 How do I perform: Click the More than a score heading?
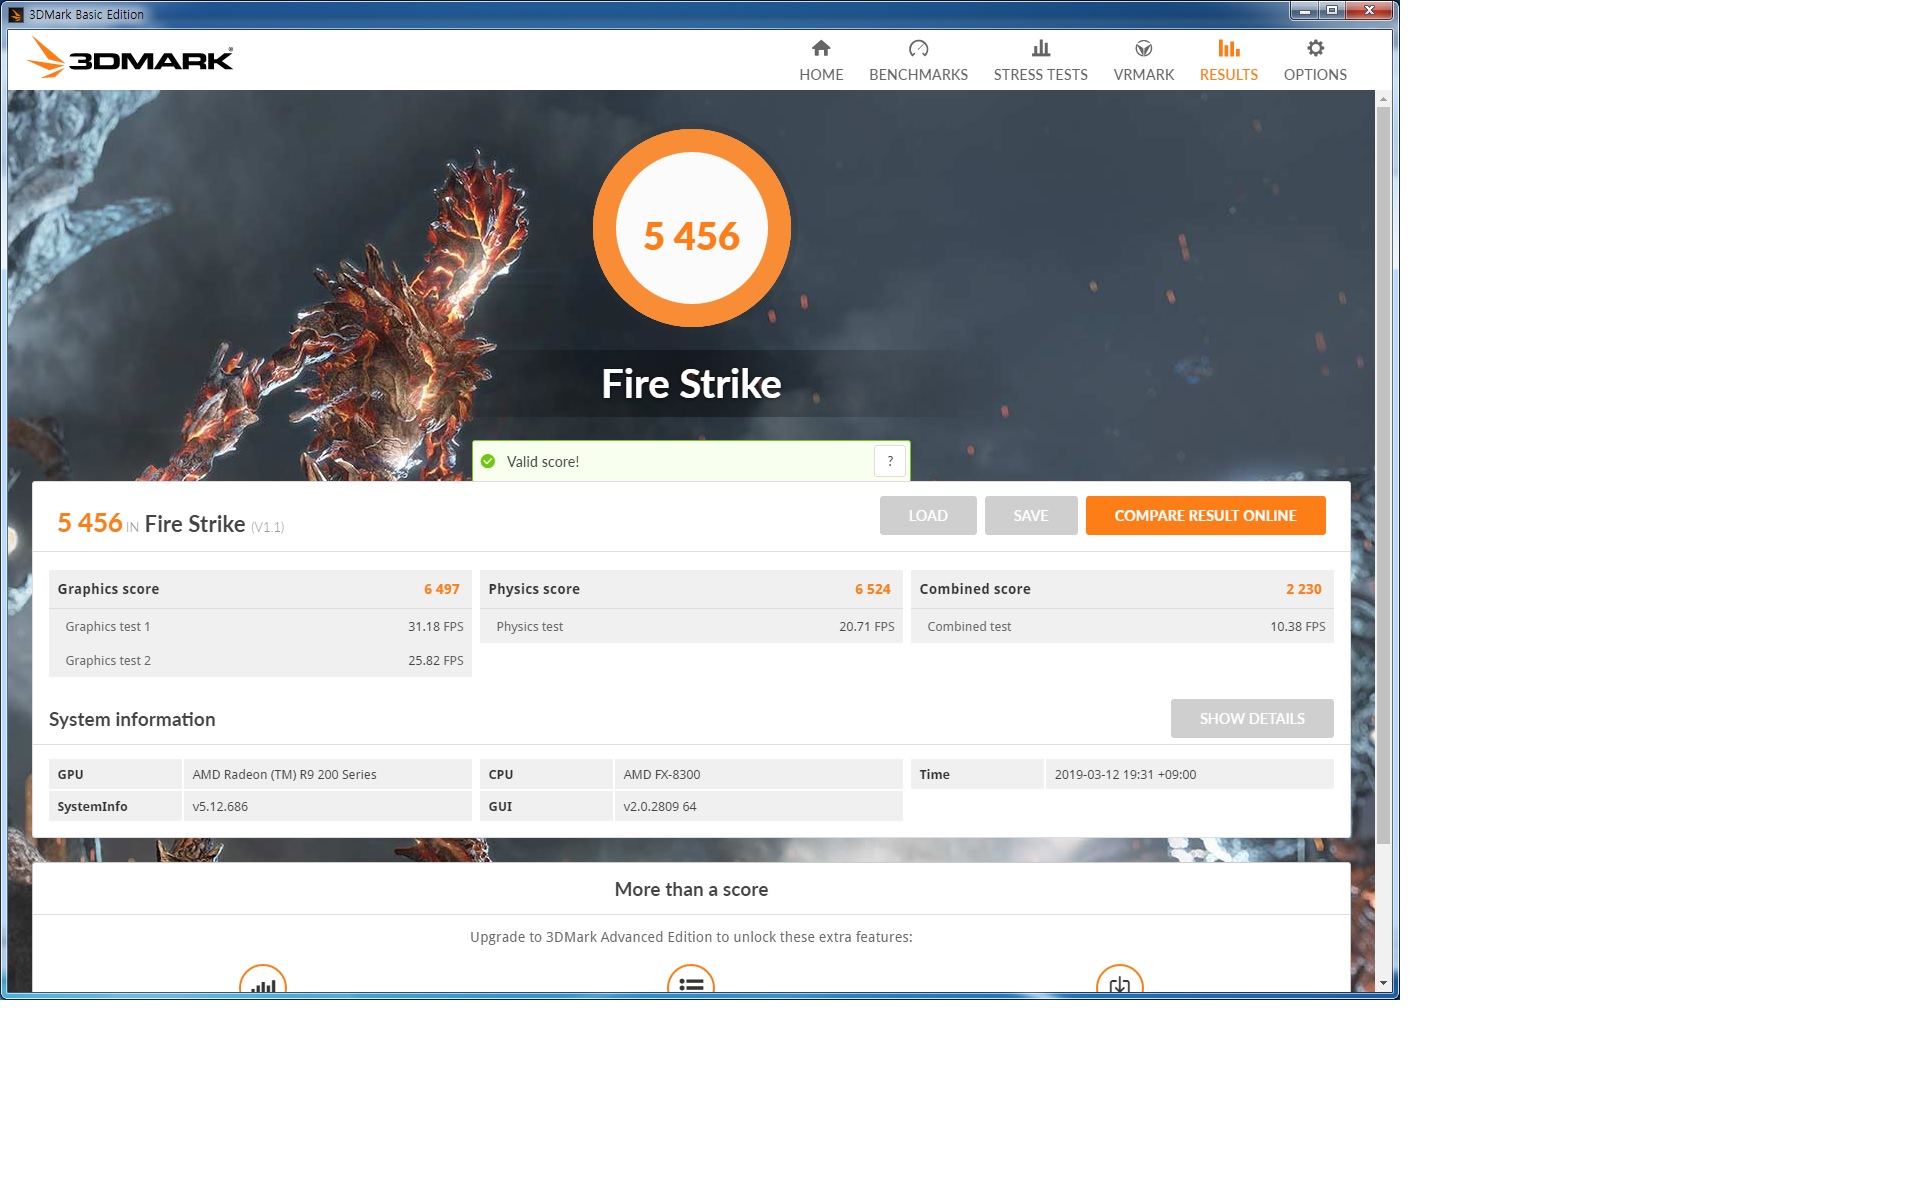tap(691, 889)
